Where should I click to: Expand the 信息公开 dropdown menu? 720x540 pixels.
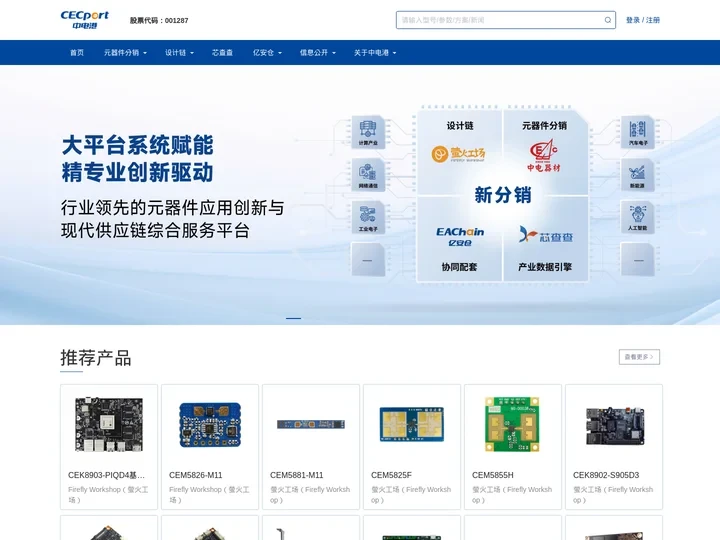317,53
